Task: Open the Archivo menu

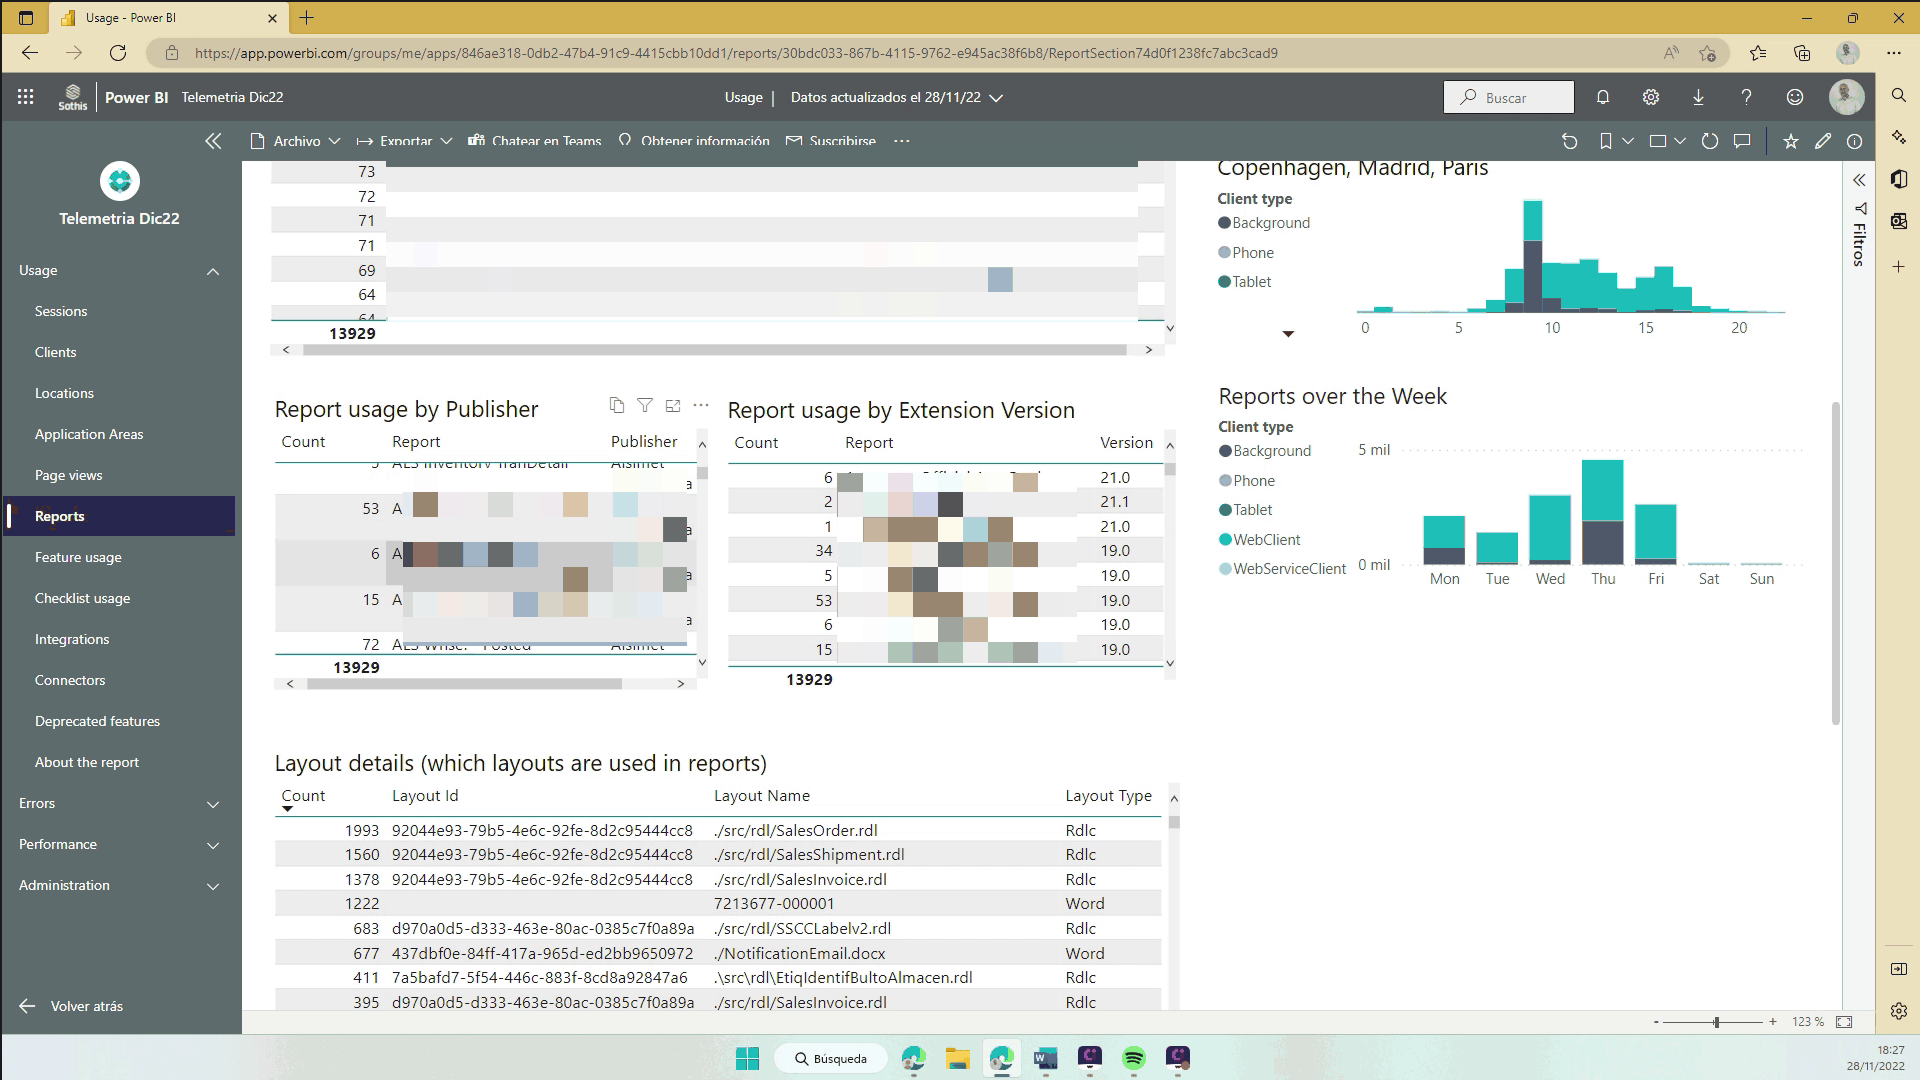Action: pyautogui.click(x=296, y=141)
